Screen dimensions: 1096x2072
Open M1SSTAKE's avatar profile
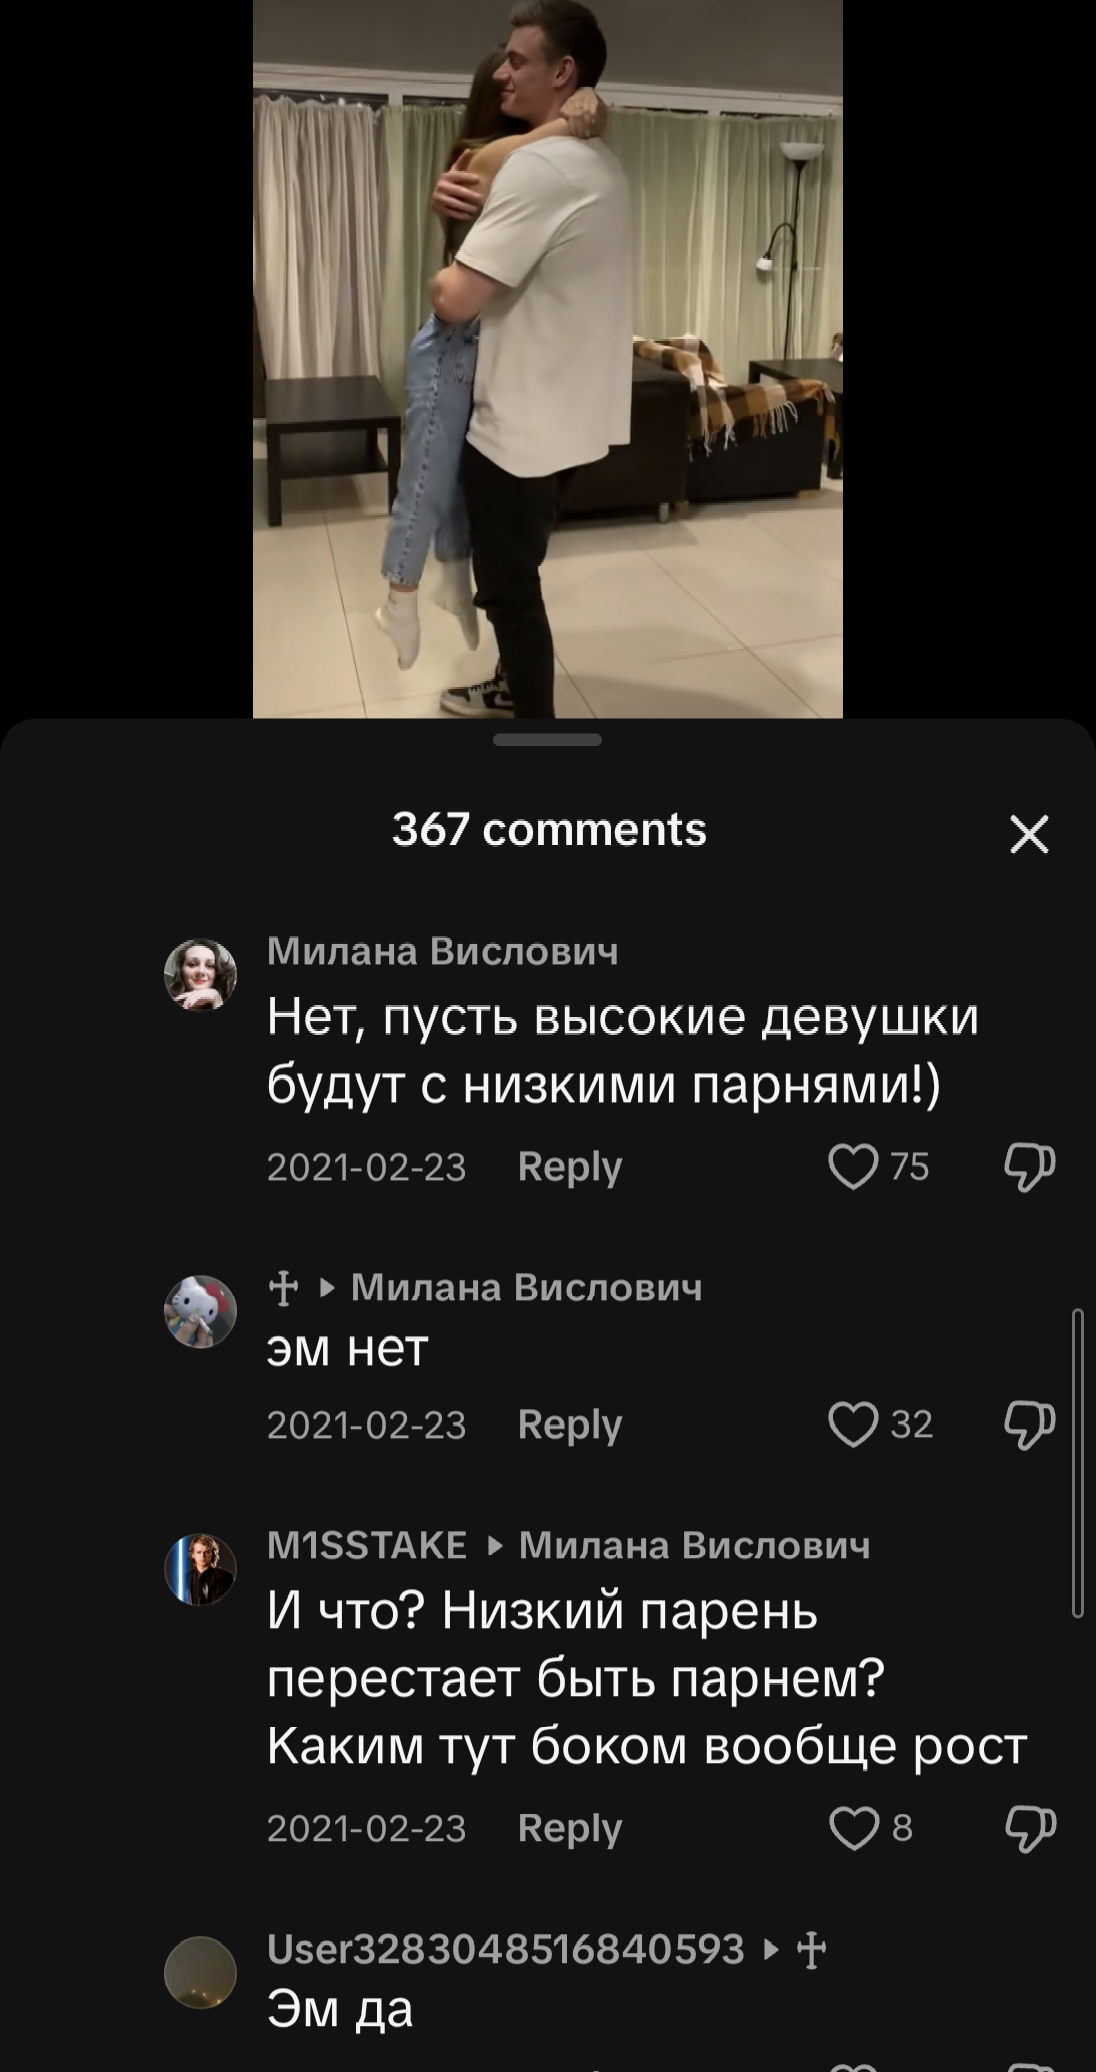[x=200, y=1569]
